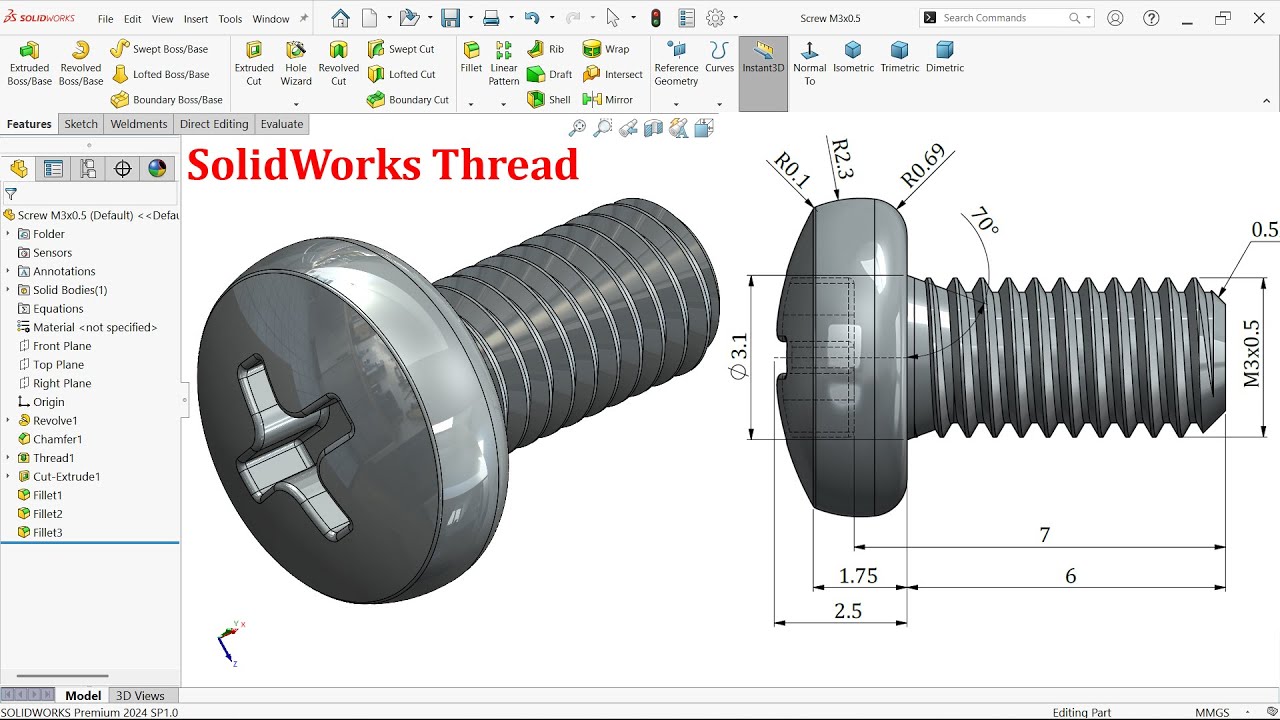
Task: Choose Boundary Boss/Base feature
Action: click(x=166, y=99)
